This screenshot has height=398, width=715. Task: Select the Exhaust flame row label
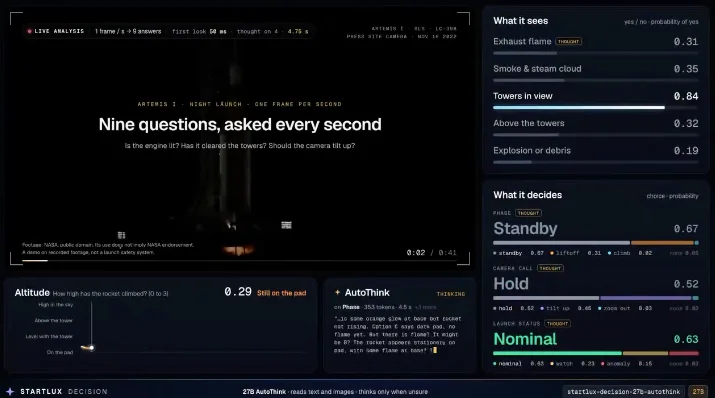[x=522, y=41]
